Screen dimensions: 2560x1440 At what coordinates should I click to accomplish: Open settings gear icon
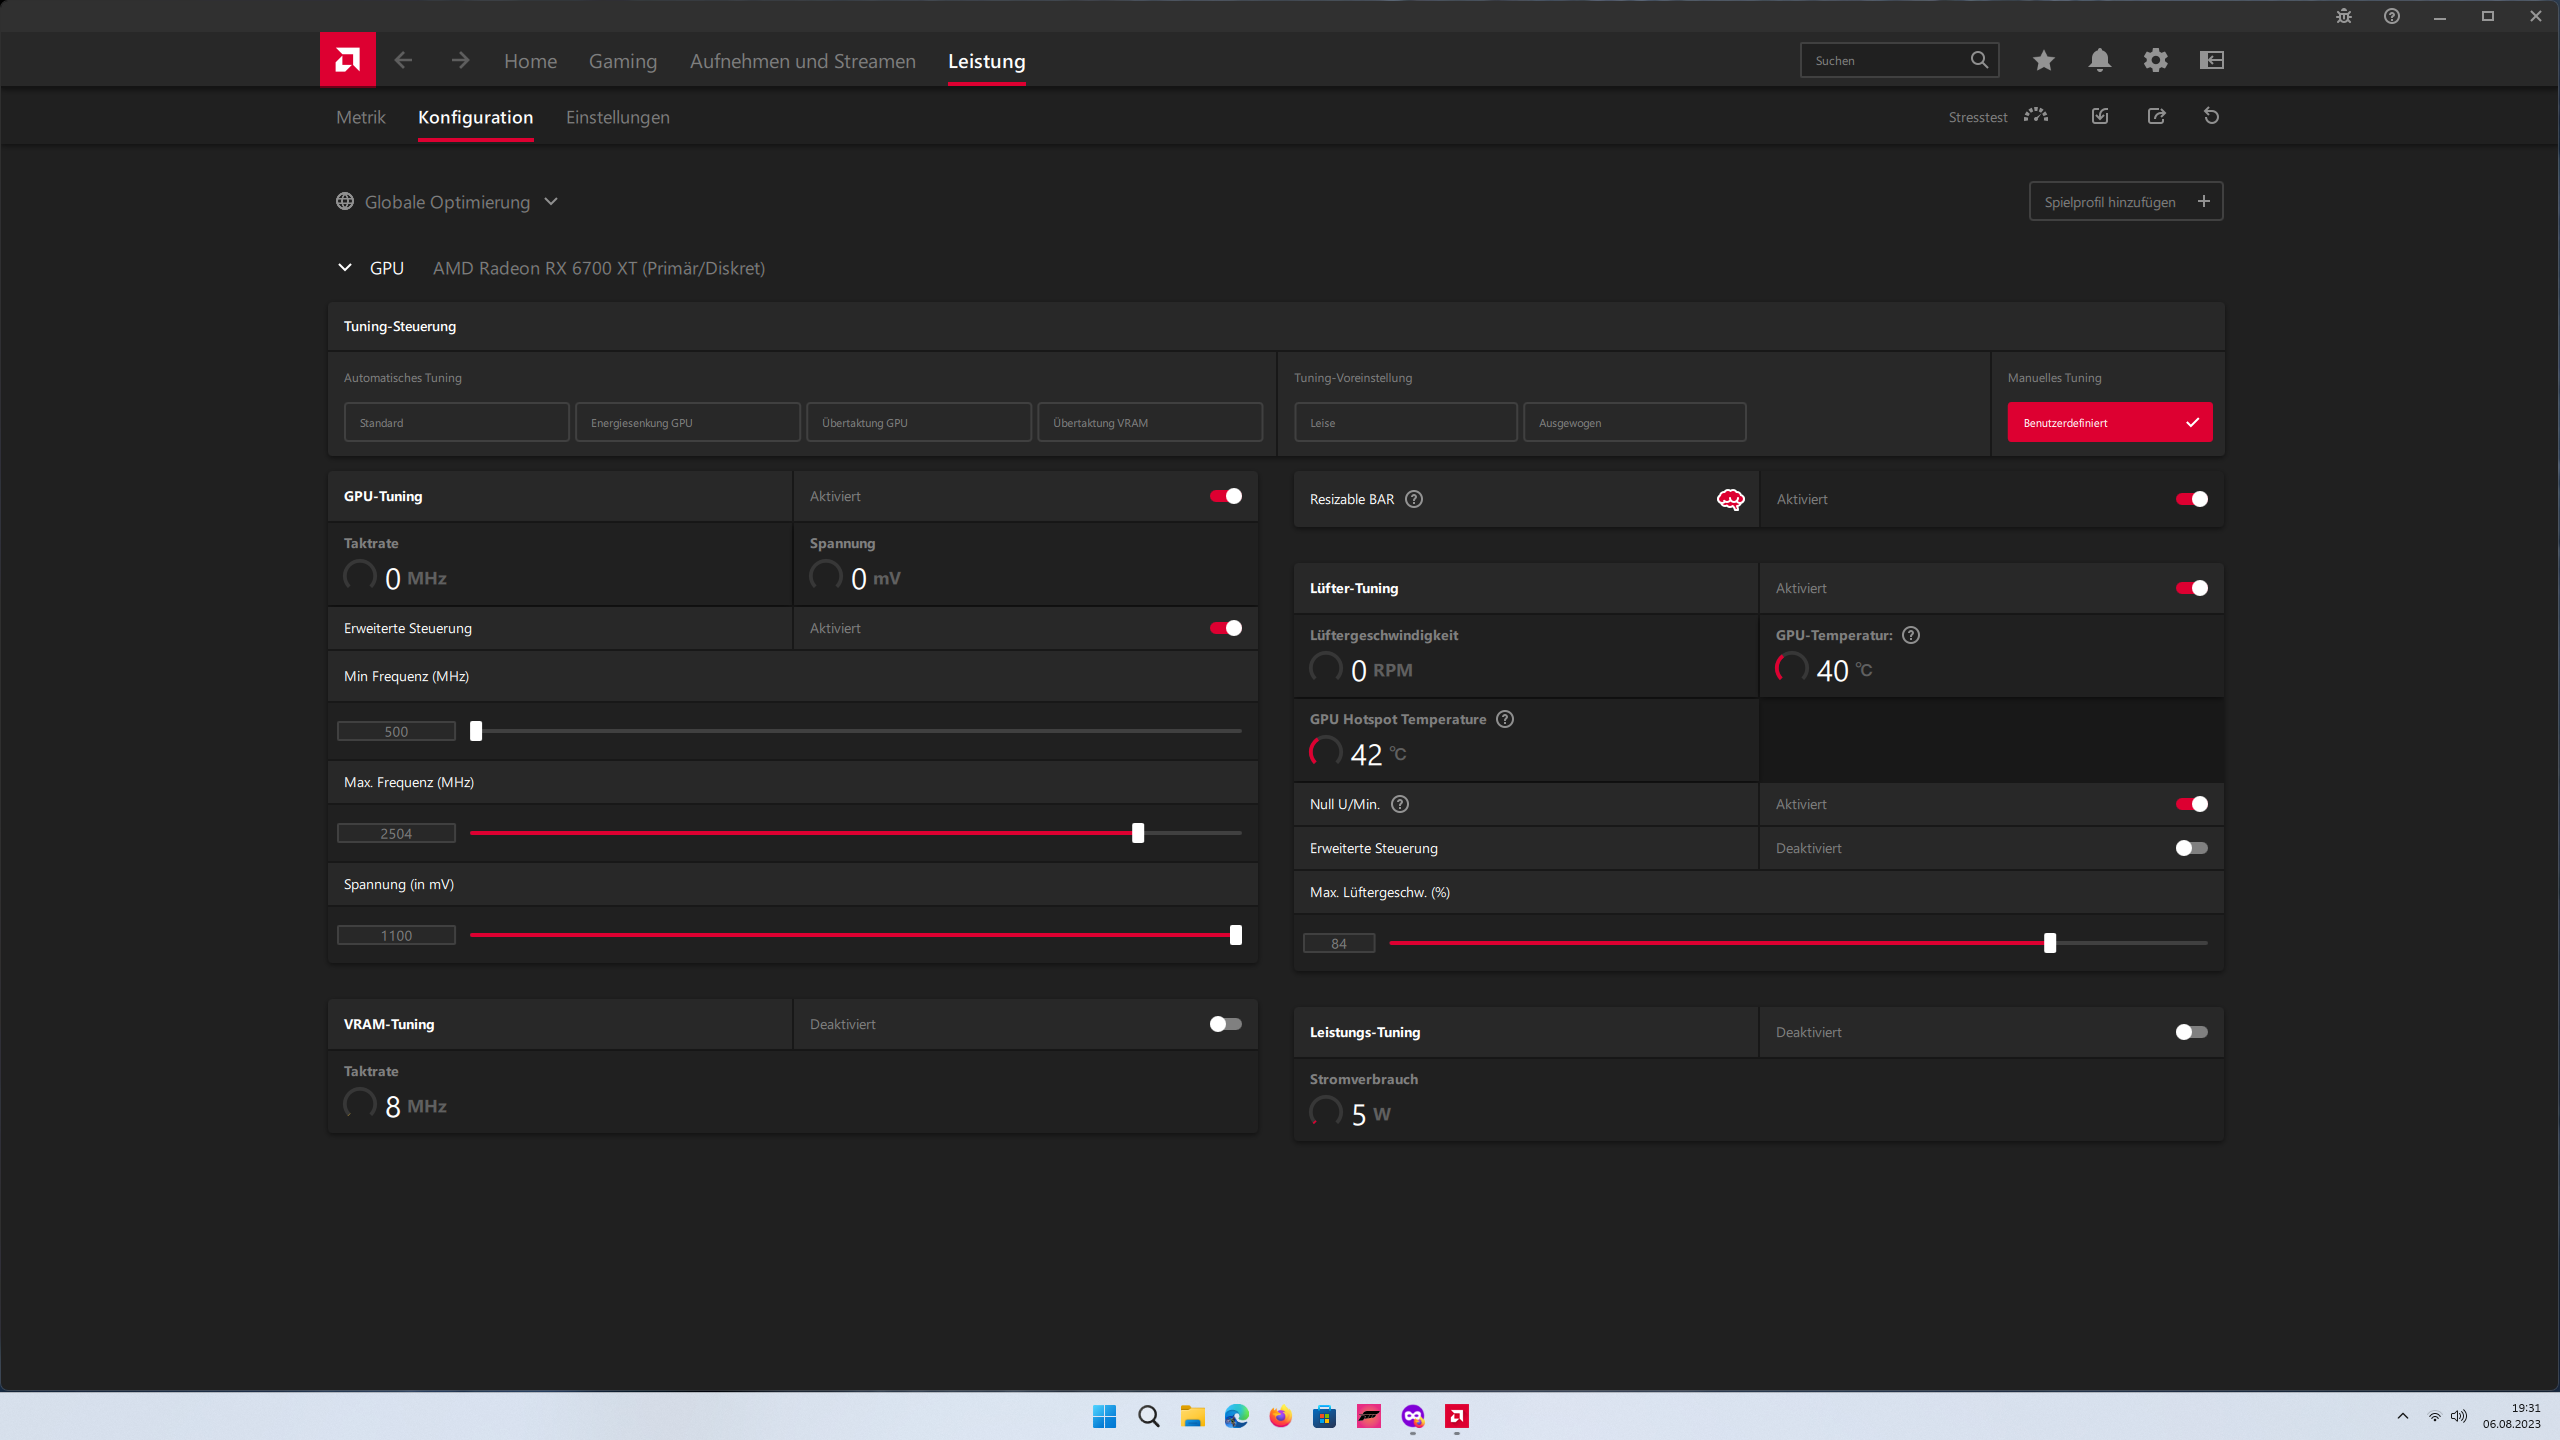[2155, 60]
